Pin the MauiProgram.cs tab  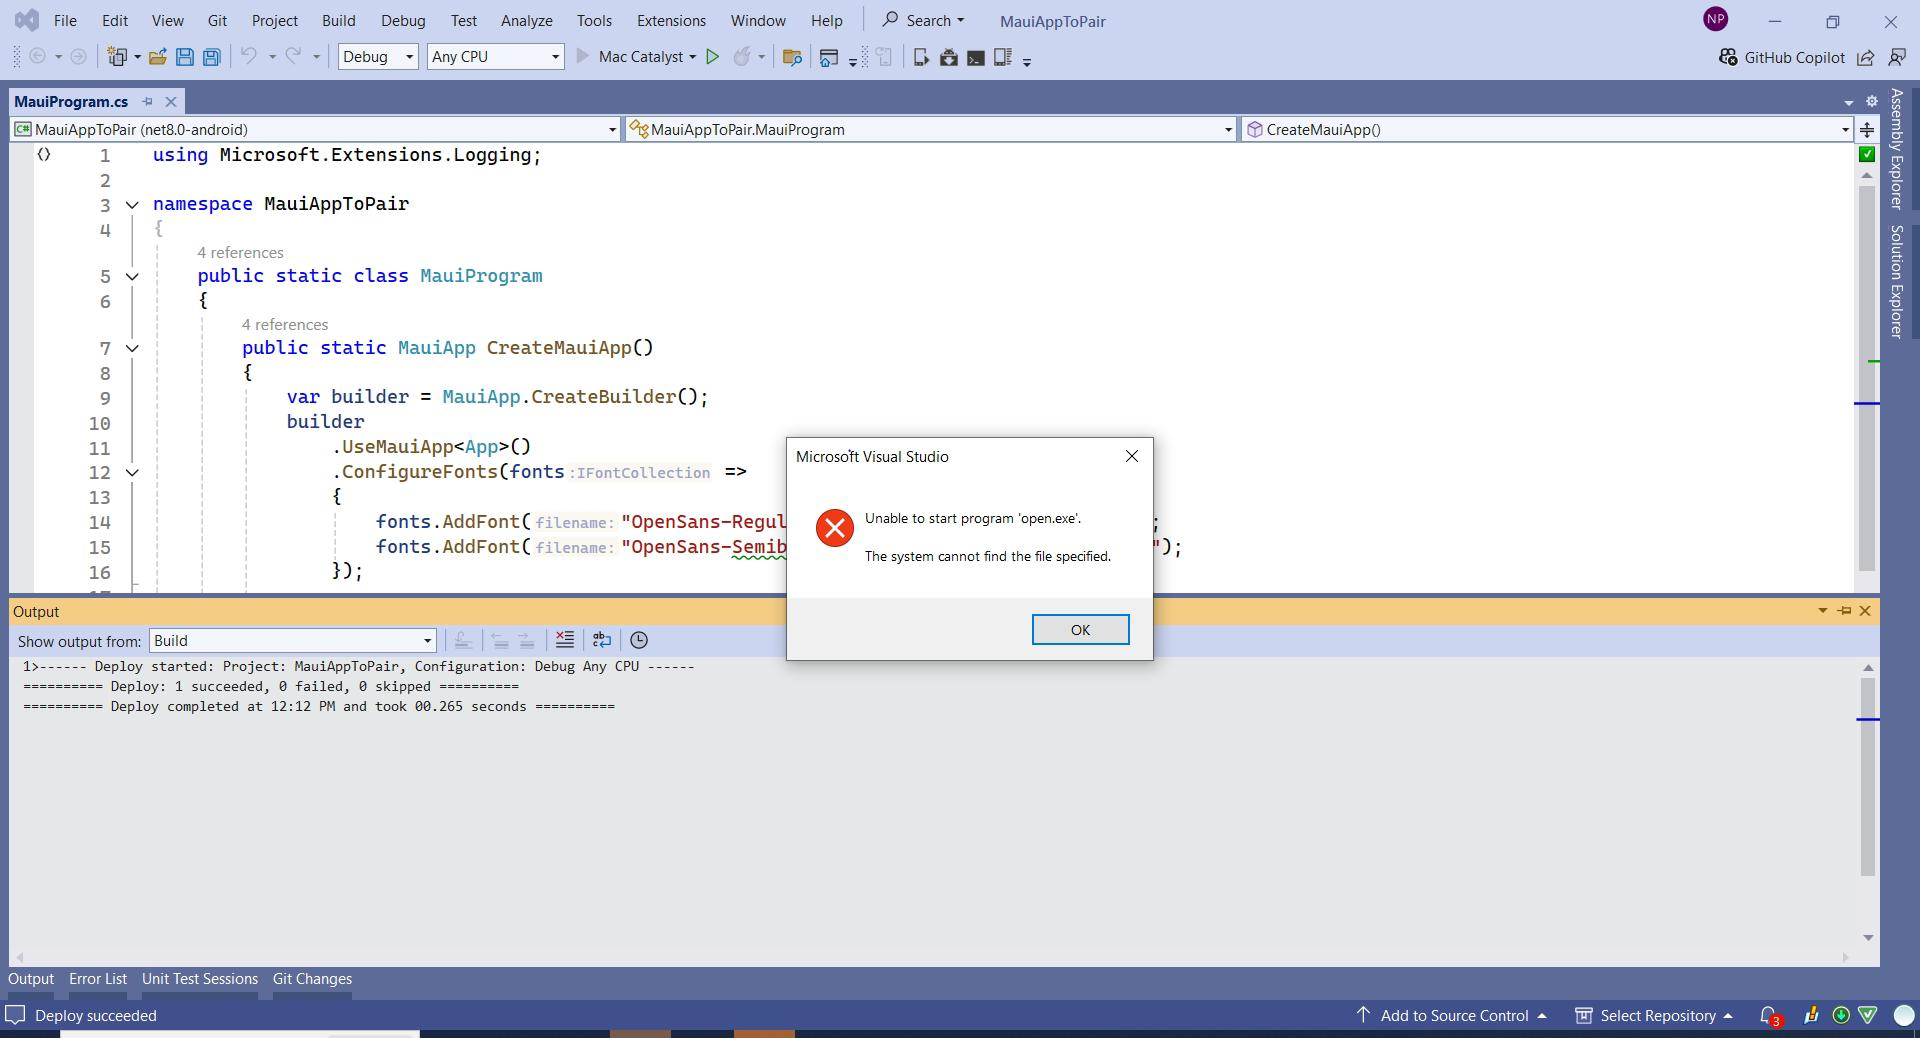click(147, 101)
